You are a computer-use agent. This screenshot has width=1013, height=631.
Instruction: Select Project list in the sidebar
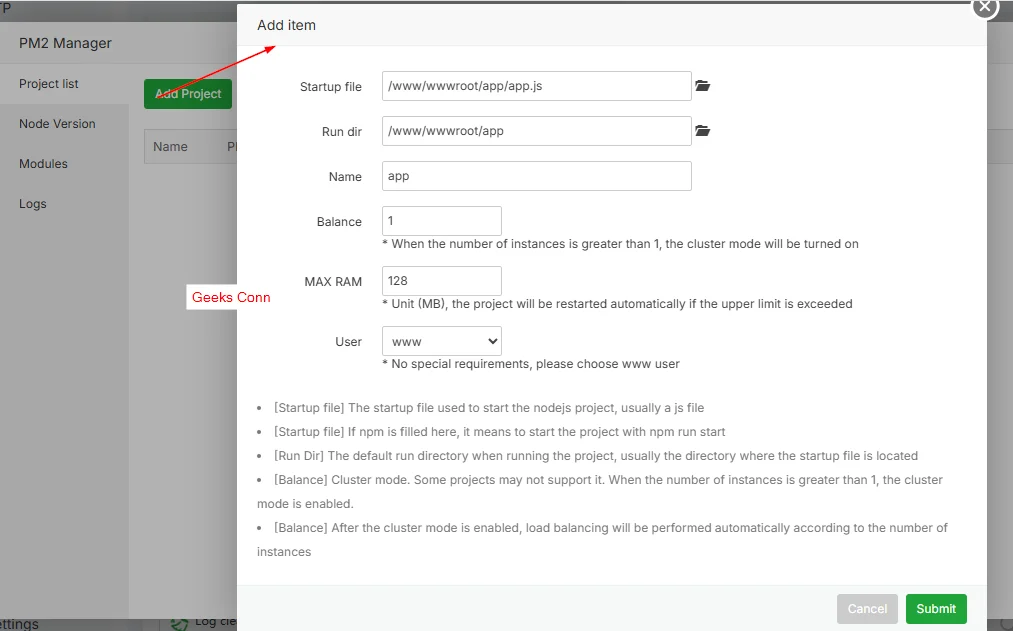coord(48,83)
